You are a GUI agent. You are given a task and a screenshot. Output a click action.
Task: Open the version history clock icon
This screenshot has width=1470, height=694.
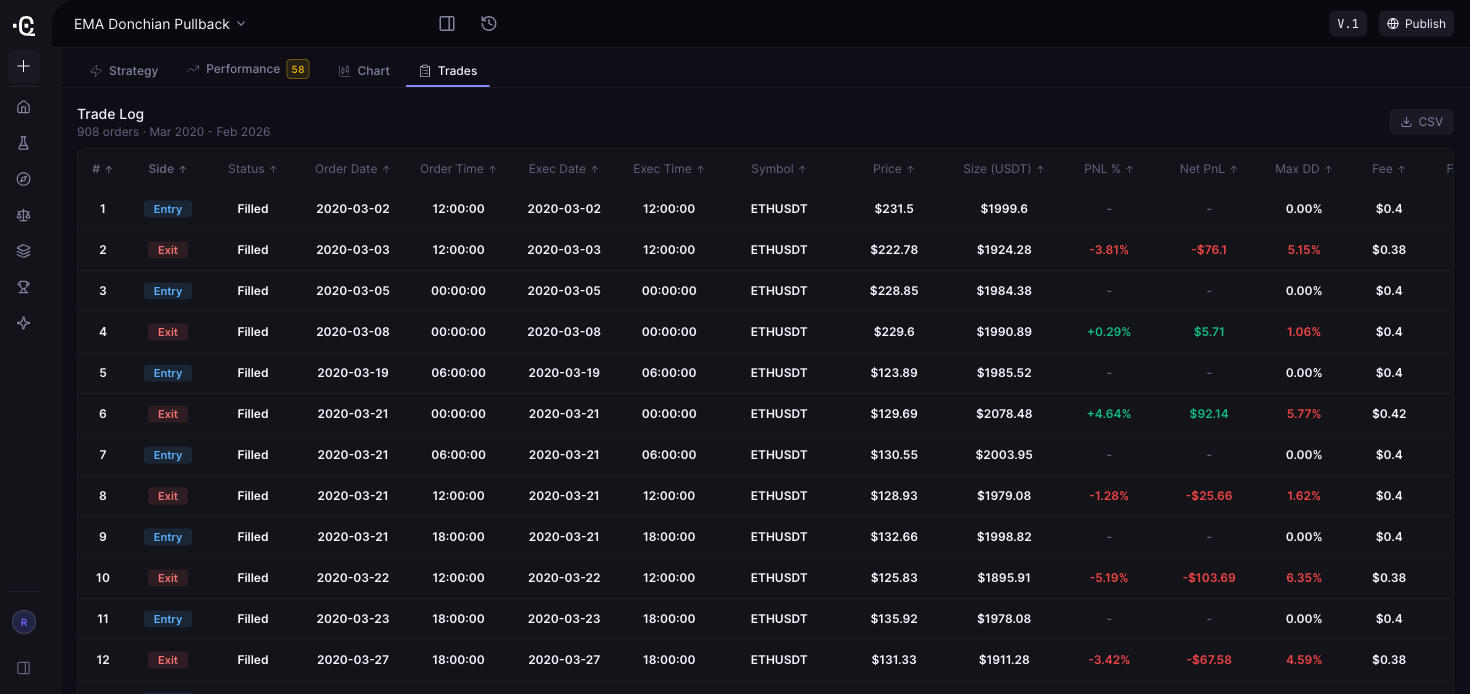pos(489,23)
